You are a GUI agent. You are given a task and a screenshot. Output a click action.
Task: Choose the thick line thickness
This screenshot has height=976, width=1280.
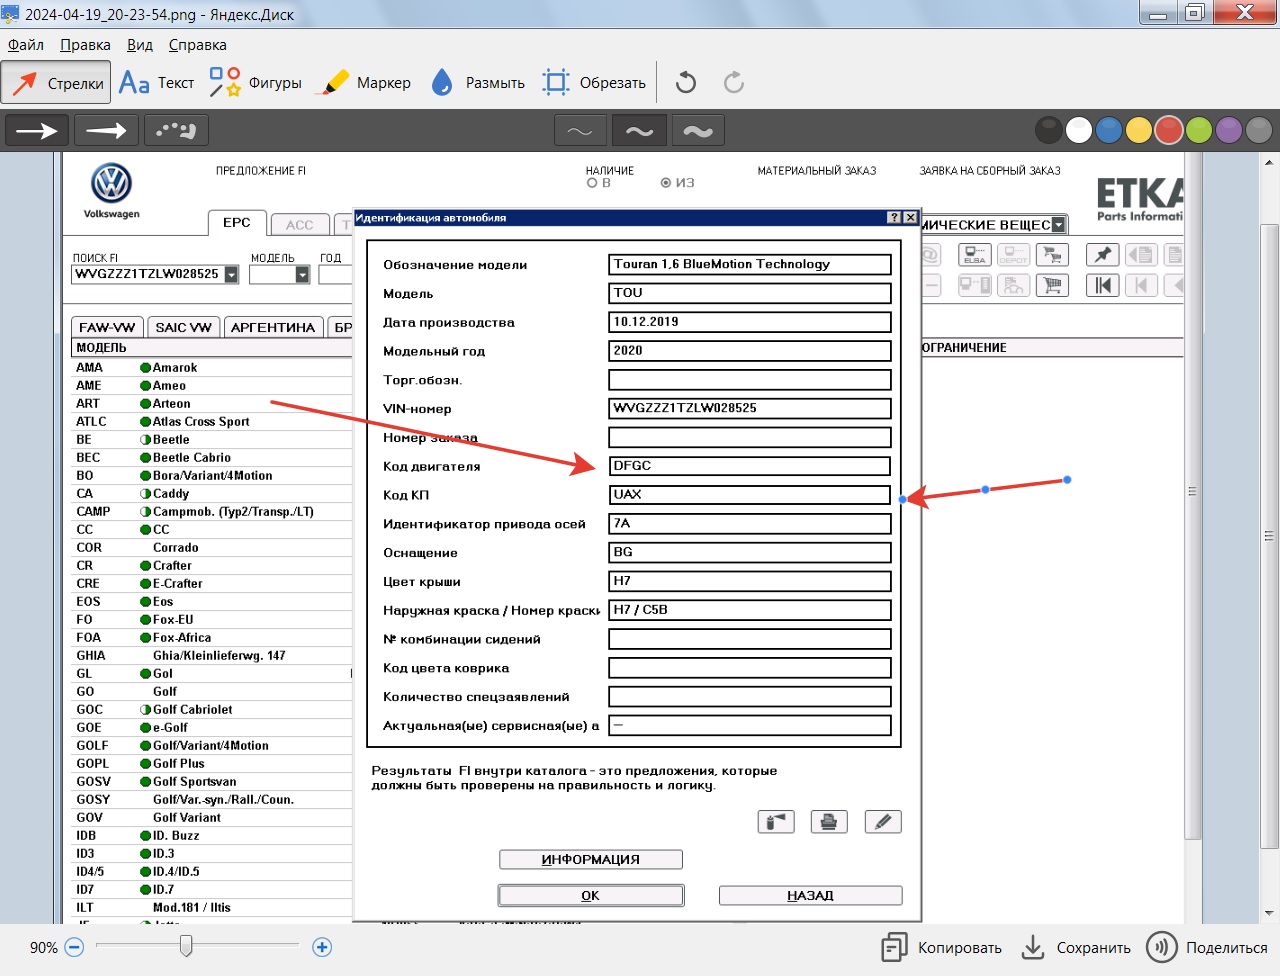click(698, 131)
